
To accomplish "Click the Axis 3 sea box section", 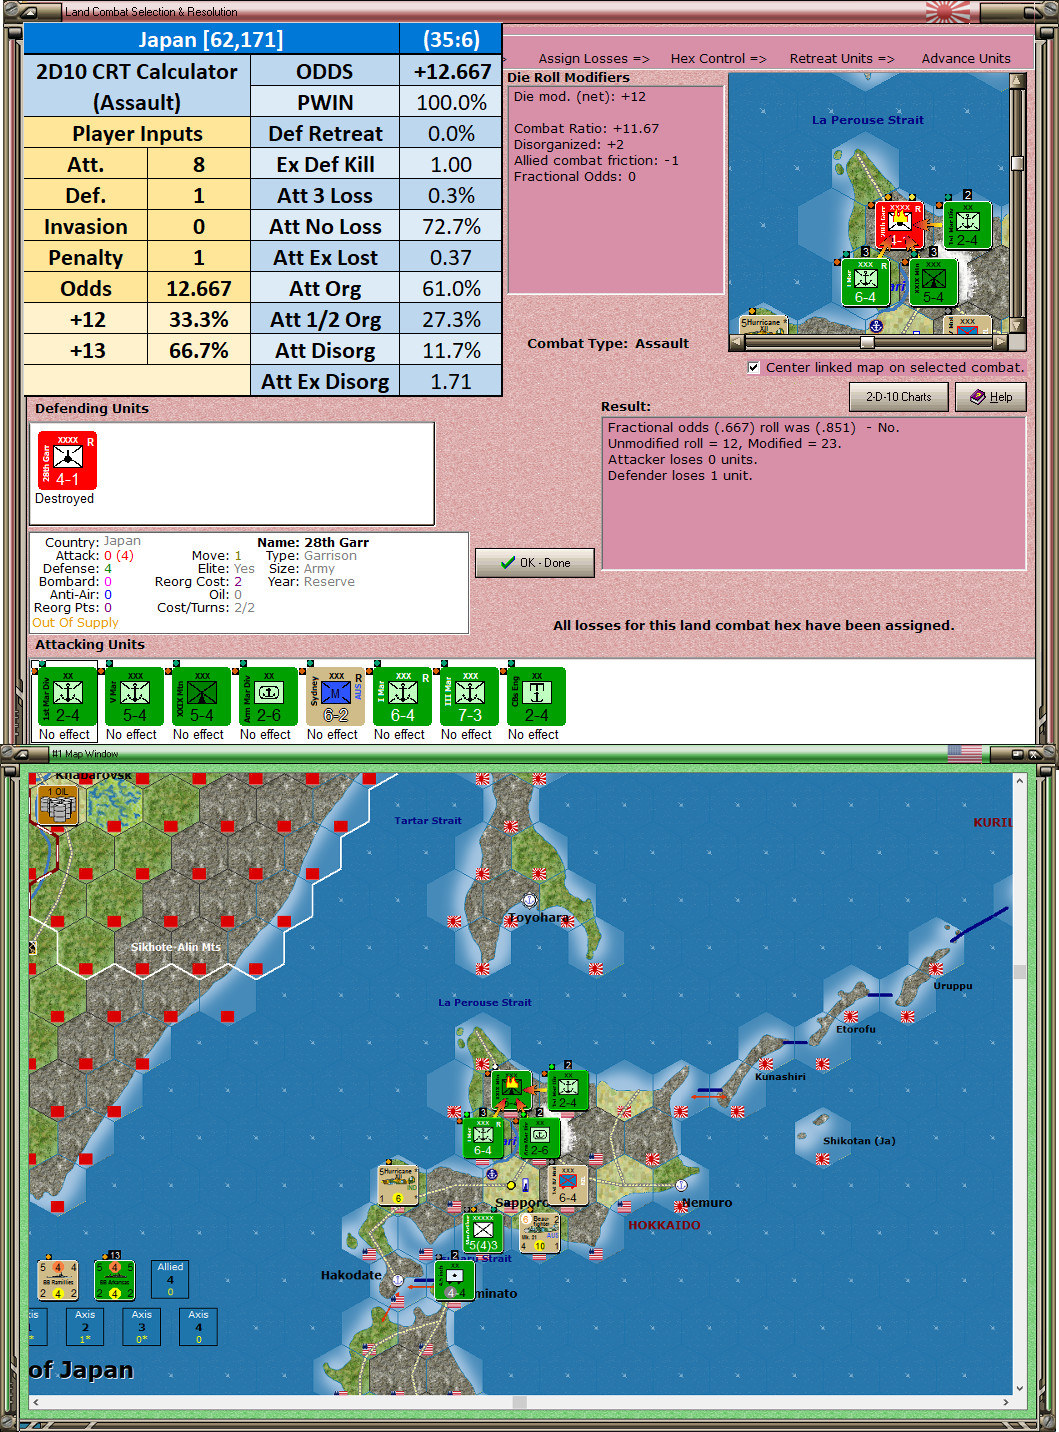I will click(142, 1327).
